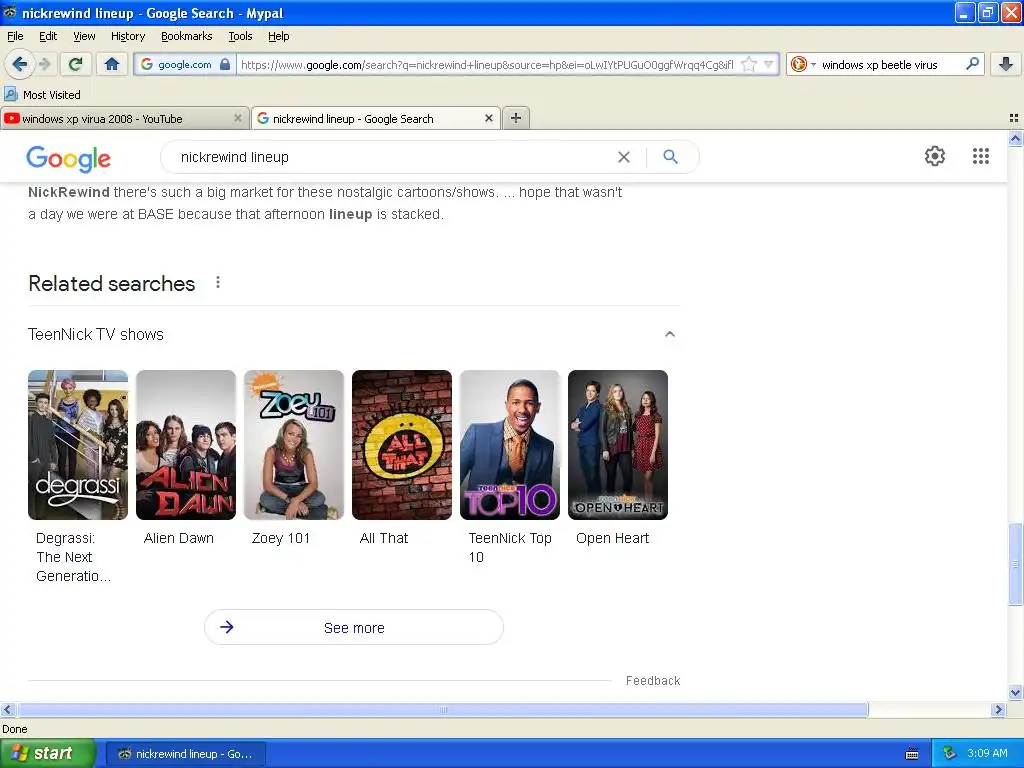Go back to the previous page
The height and width of the screenshot is (768, 1024).
[20, 64]
